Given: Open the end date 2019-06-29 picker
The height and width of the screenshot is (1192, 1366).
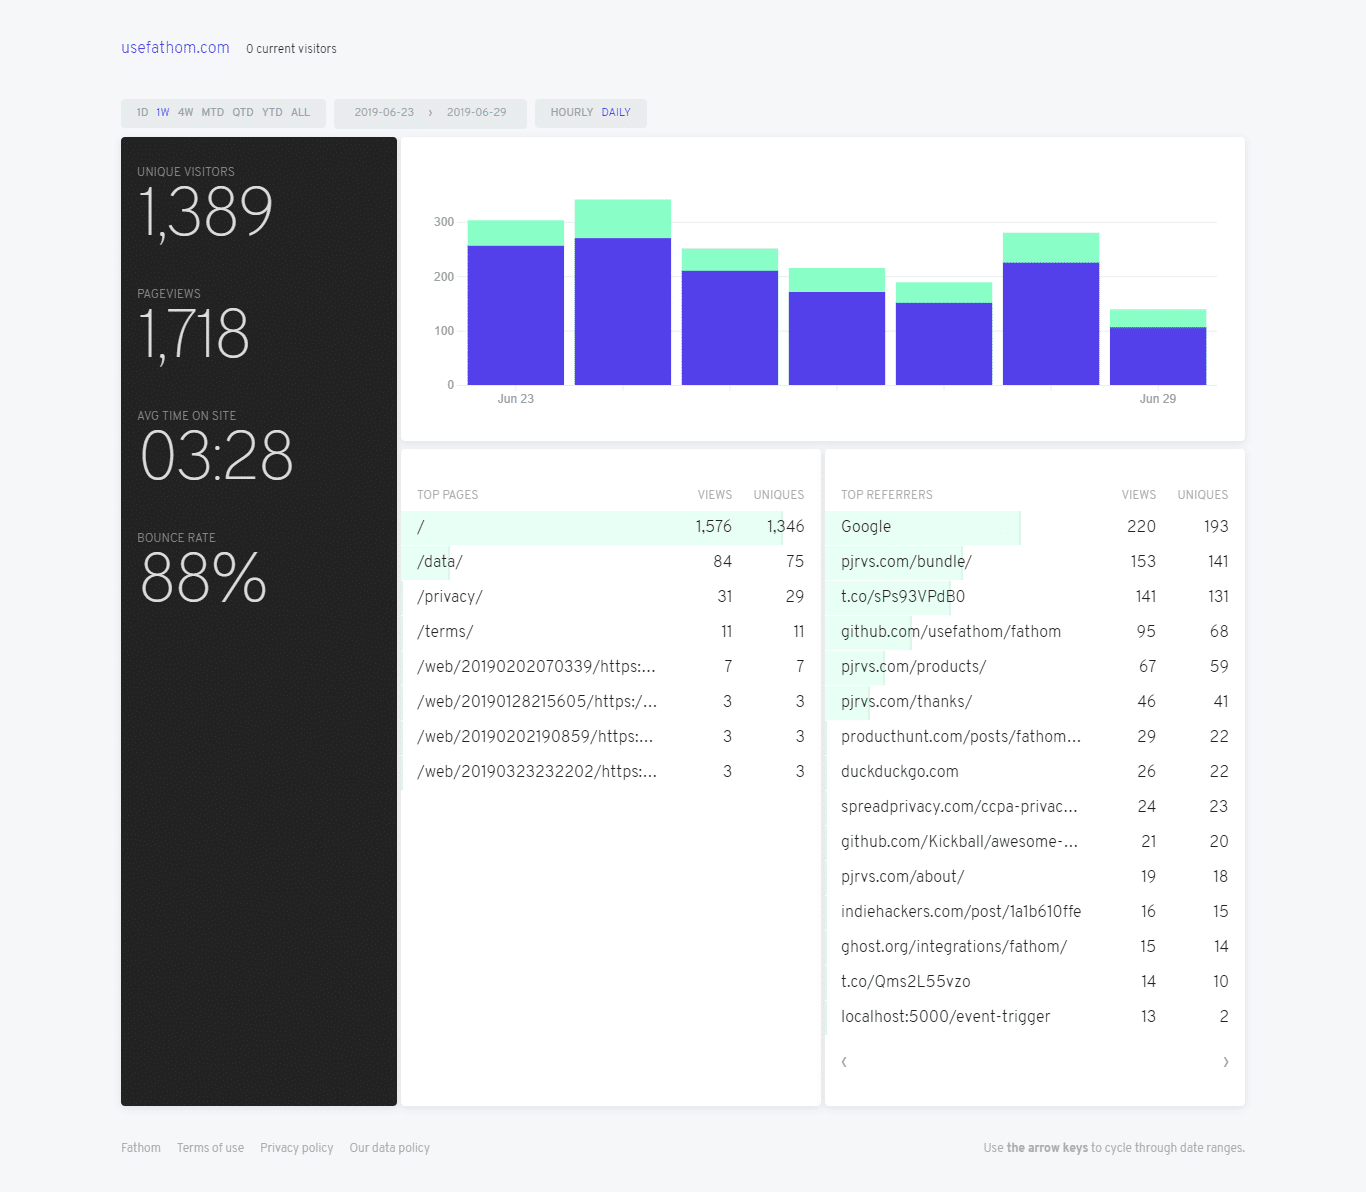Looking at the screenshot, I should coord(478,112).
